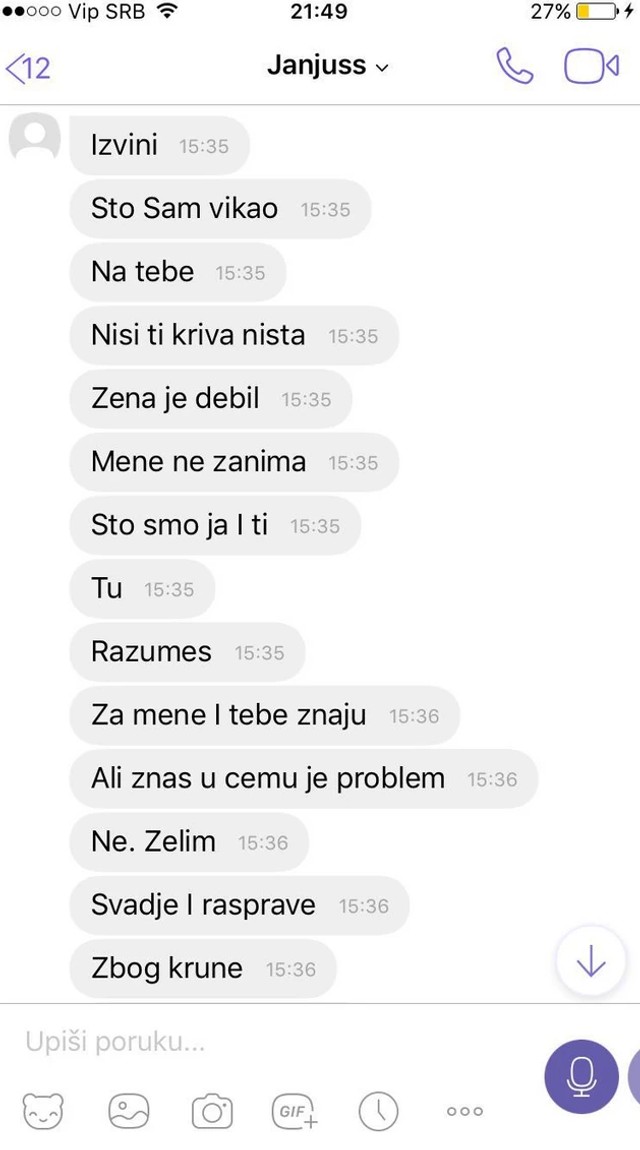Open more options three-dots icon
The height and width of the screenshot is (1150, 640).
(x=465, y=1111)
